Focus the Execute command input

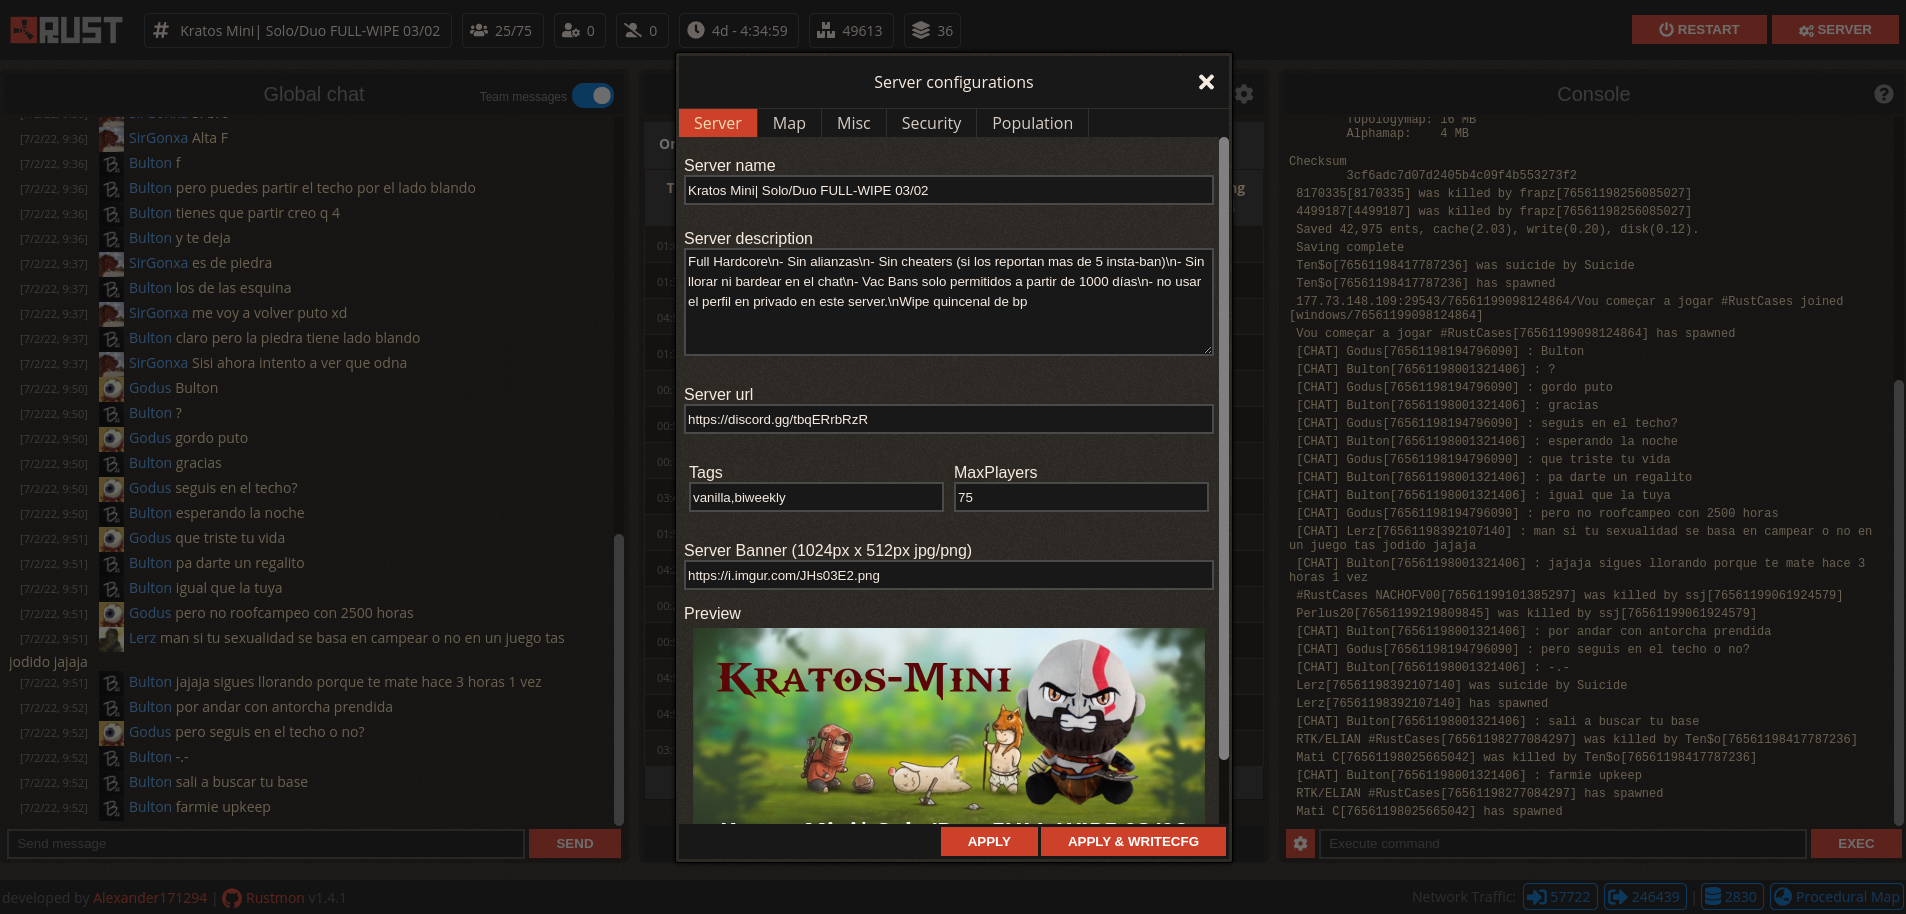tap(1563, 844)
